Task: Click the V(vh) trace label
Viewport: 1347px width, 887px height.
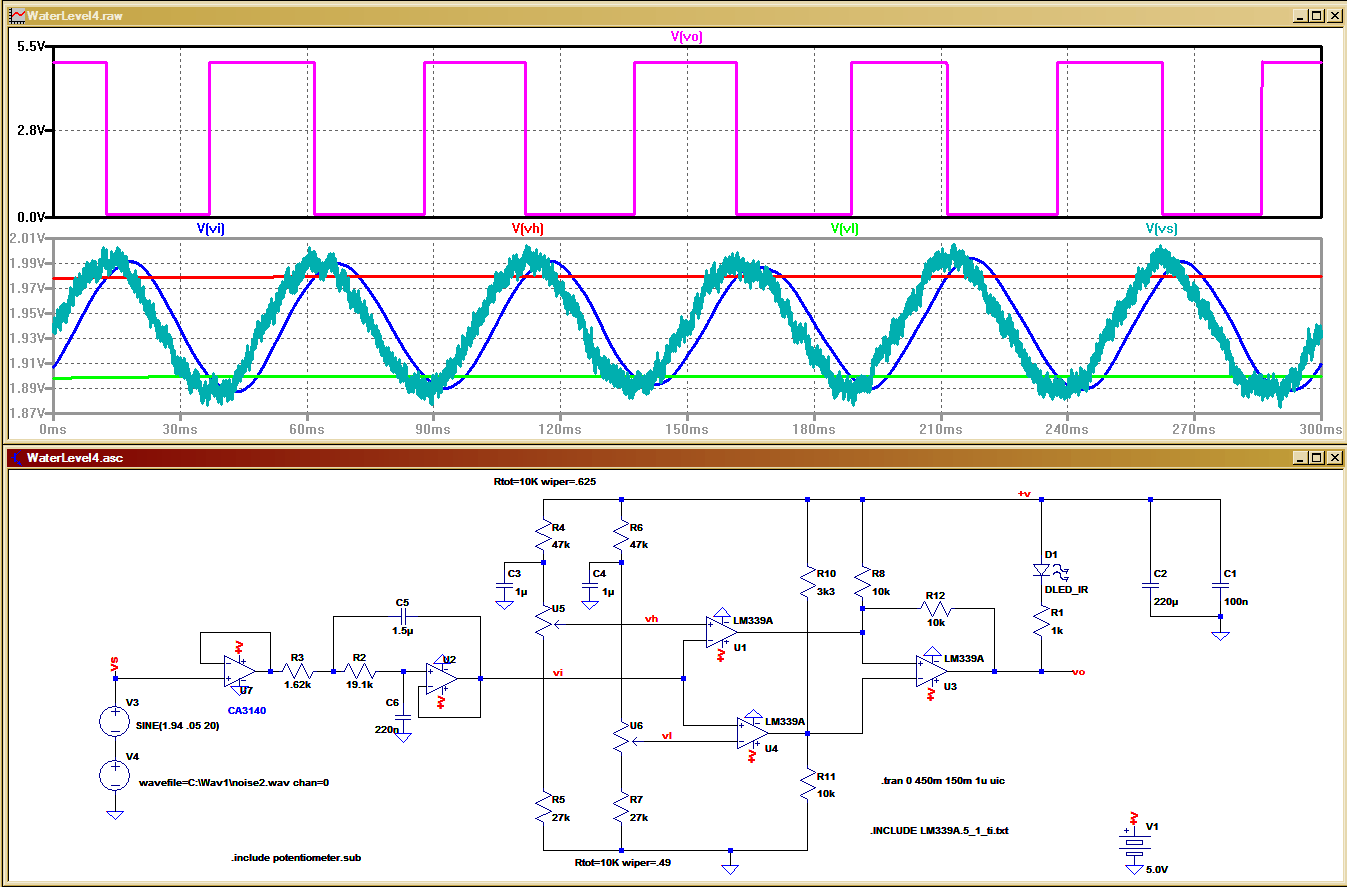Action: 528,228
